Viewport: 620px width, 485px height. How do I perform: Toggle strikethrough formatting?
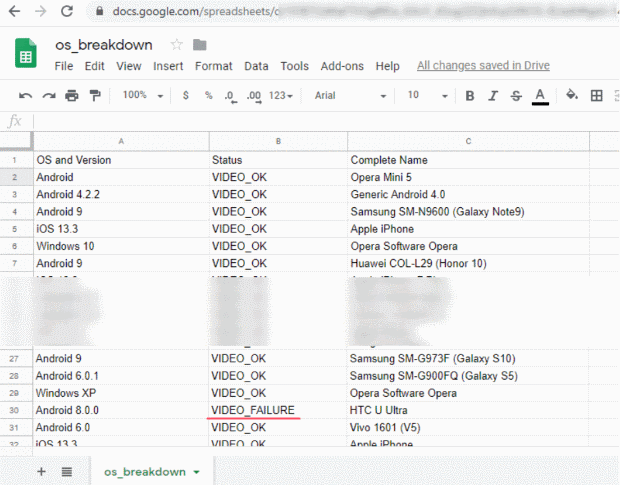click(x=516, y=96)
